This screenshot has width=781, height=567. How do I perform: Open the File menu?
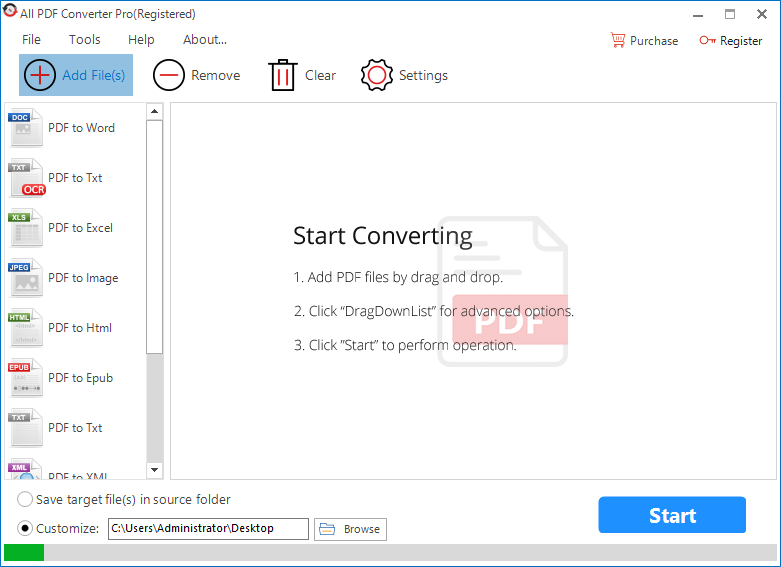coord(31,39)
